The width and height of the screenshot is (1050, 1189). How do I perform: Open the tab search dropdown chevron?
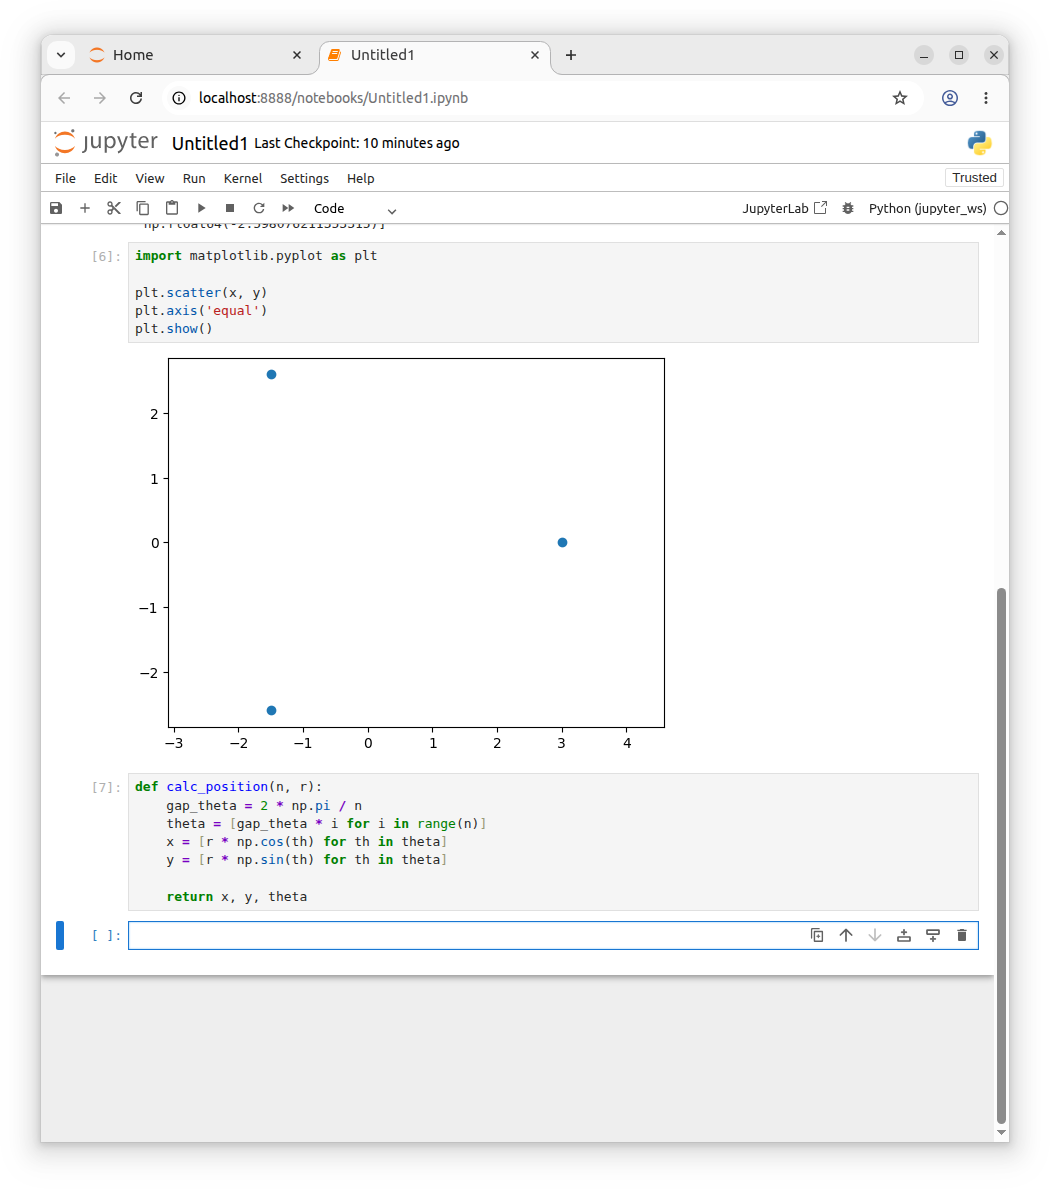tap(61, 55)
